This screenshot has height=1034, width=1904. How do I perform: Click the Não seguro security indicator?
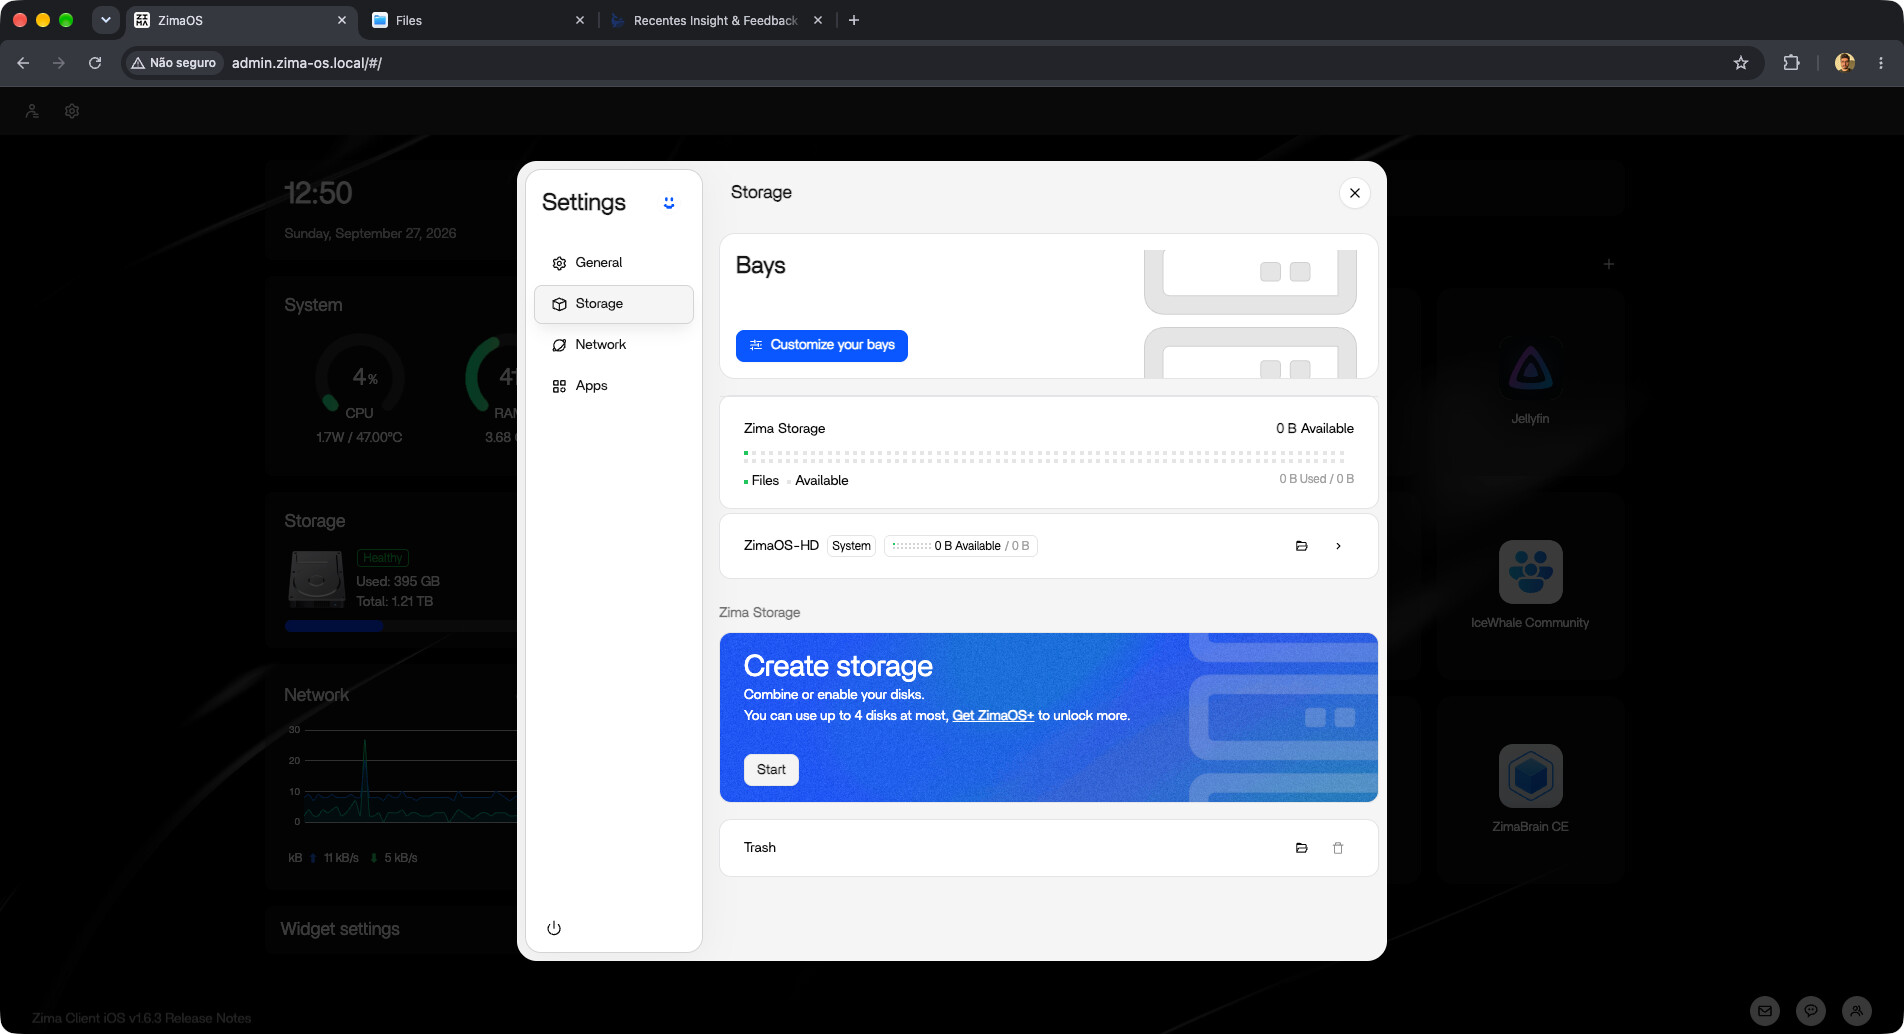(173, 63)
